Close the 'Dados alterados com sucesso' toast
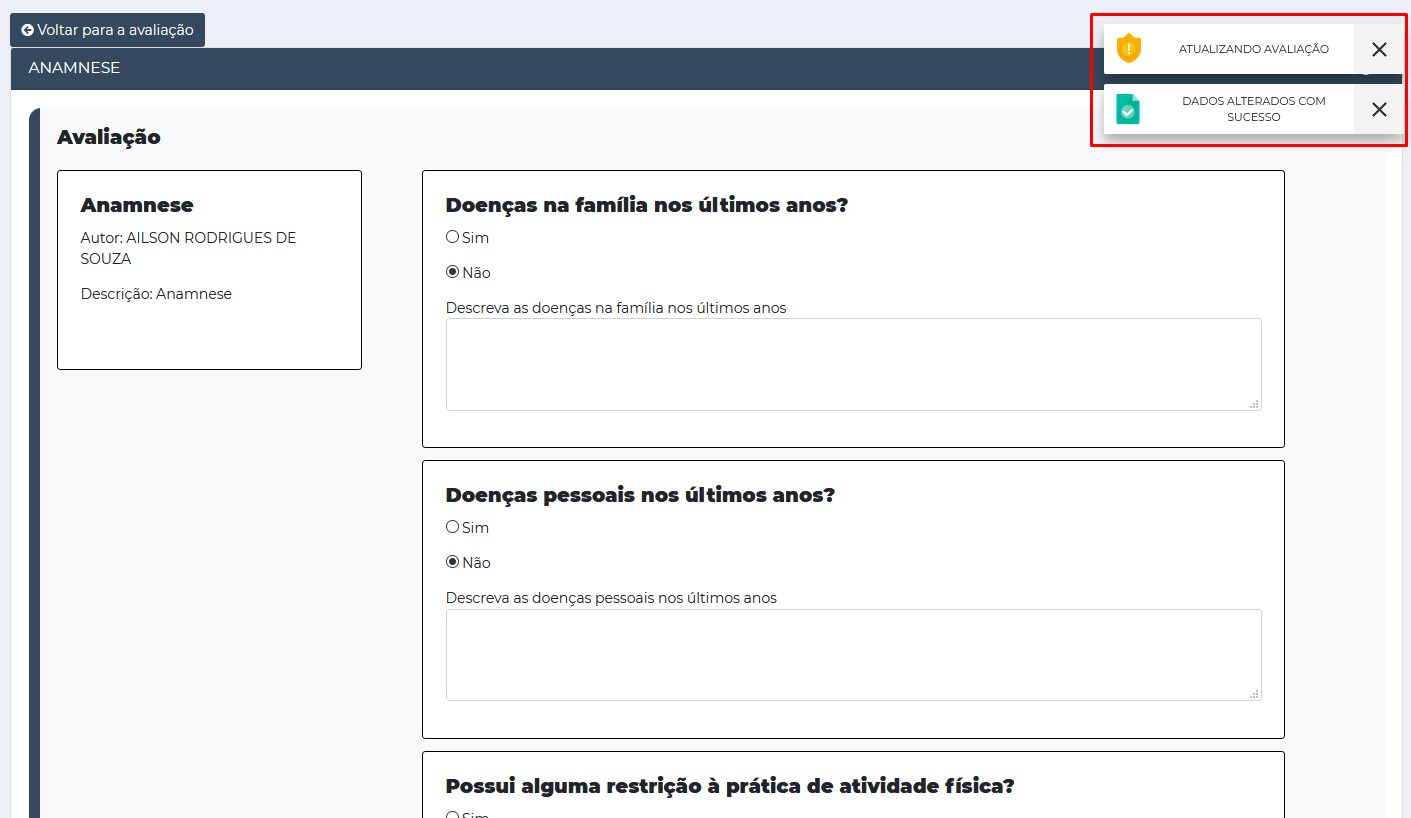This screenshot has height=818, width=1411. pos(1379,110)
